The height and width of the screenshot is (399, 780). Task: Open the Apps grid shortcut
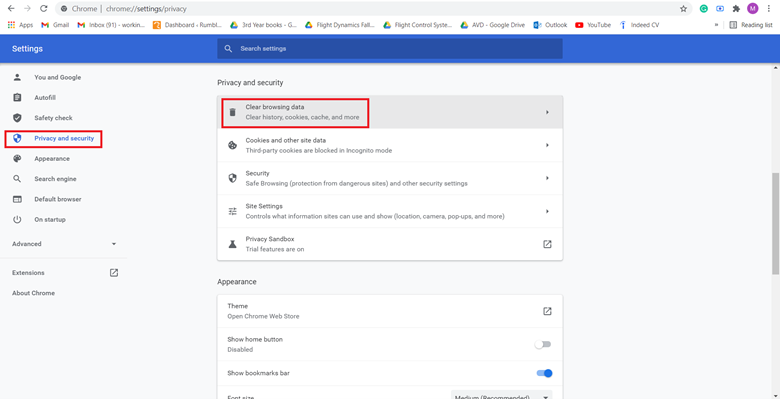[x=20, y=25]
